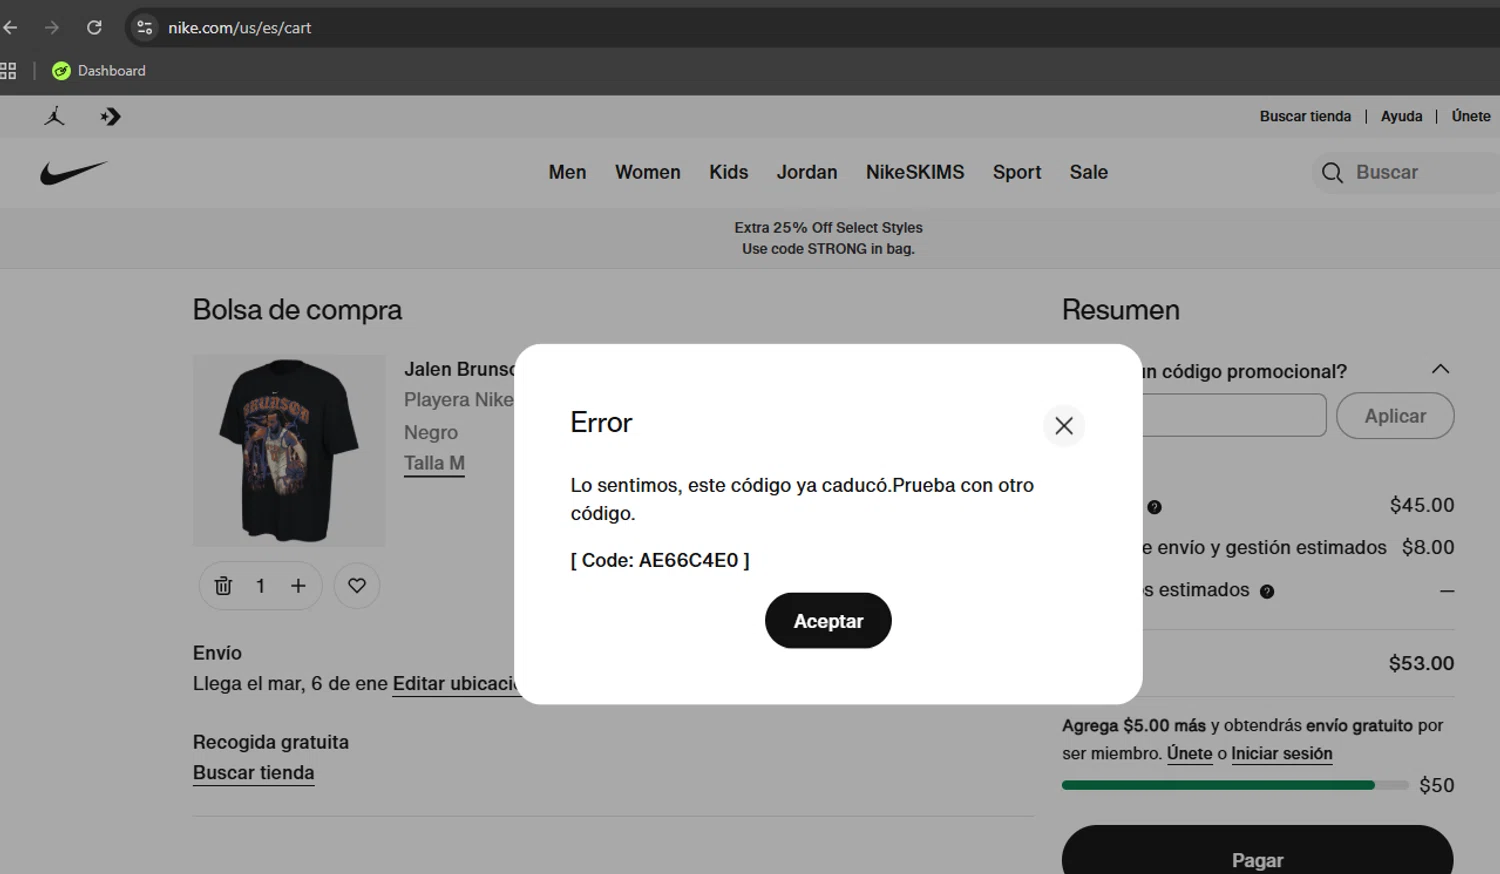Open the Sport menu
1500x874 pixels.
pos(1017,172)
